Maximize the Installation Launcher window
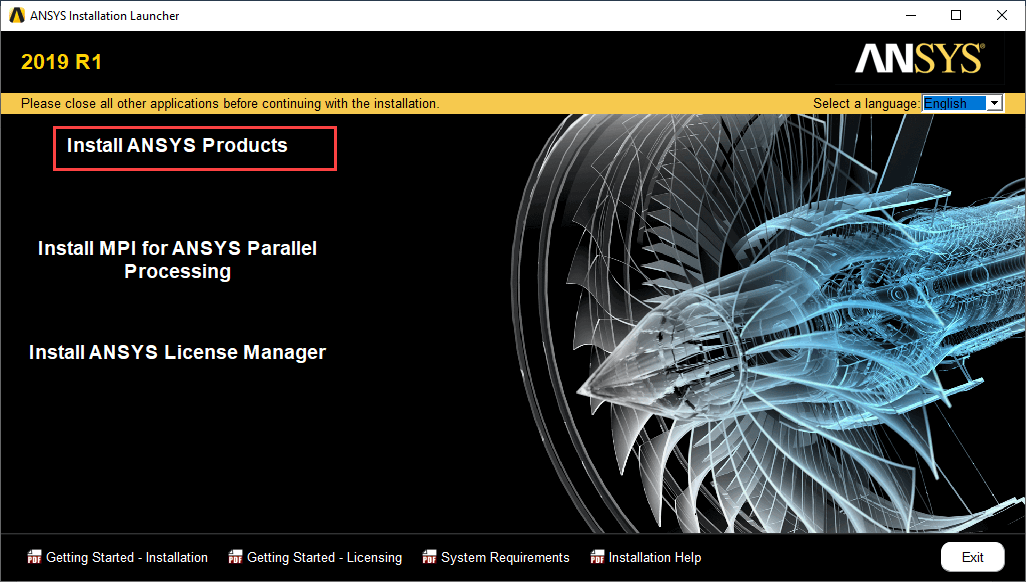The height and width of the screenshot is (582, 1026). (x=956, y=15)
